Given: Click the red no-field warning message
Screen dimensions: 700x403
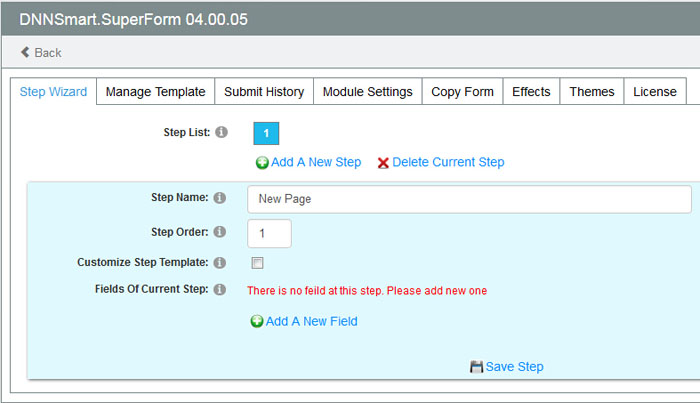Looking at the screenshot, I should pos(367,291).
